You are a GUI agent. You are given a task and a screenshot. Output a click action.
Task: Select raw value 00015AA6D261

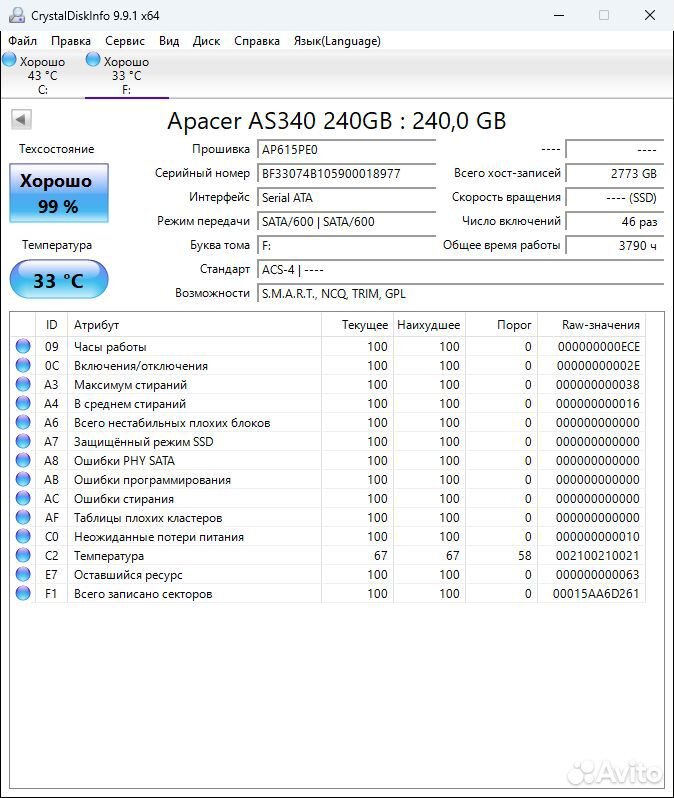(596, 594)
